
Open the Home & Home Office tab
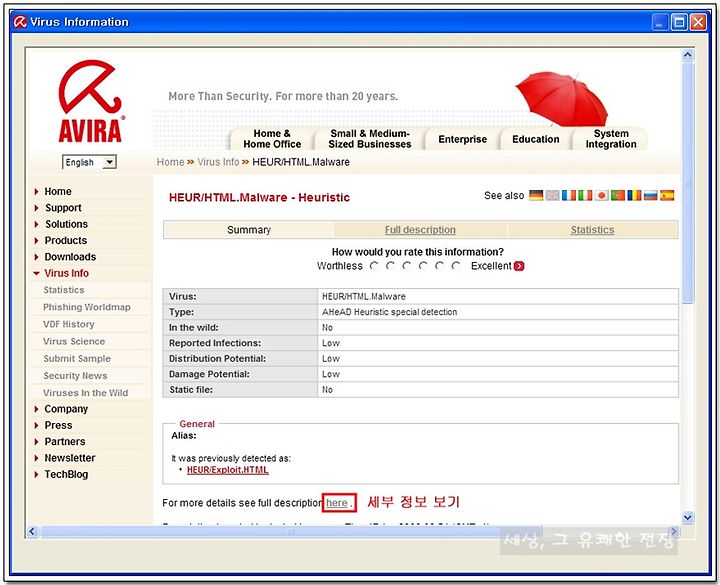tap(272, 139)
